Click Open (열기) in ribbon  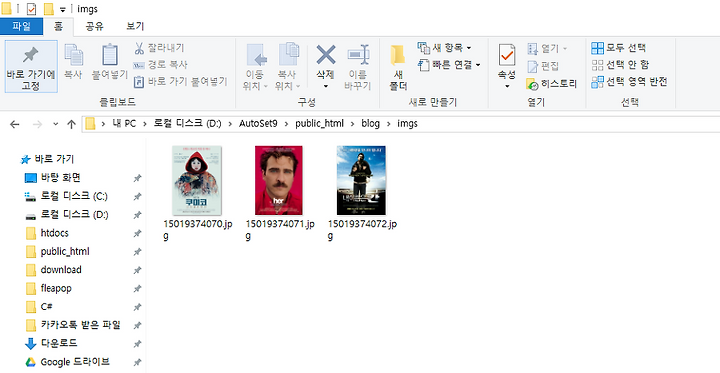point(547,48)
